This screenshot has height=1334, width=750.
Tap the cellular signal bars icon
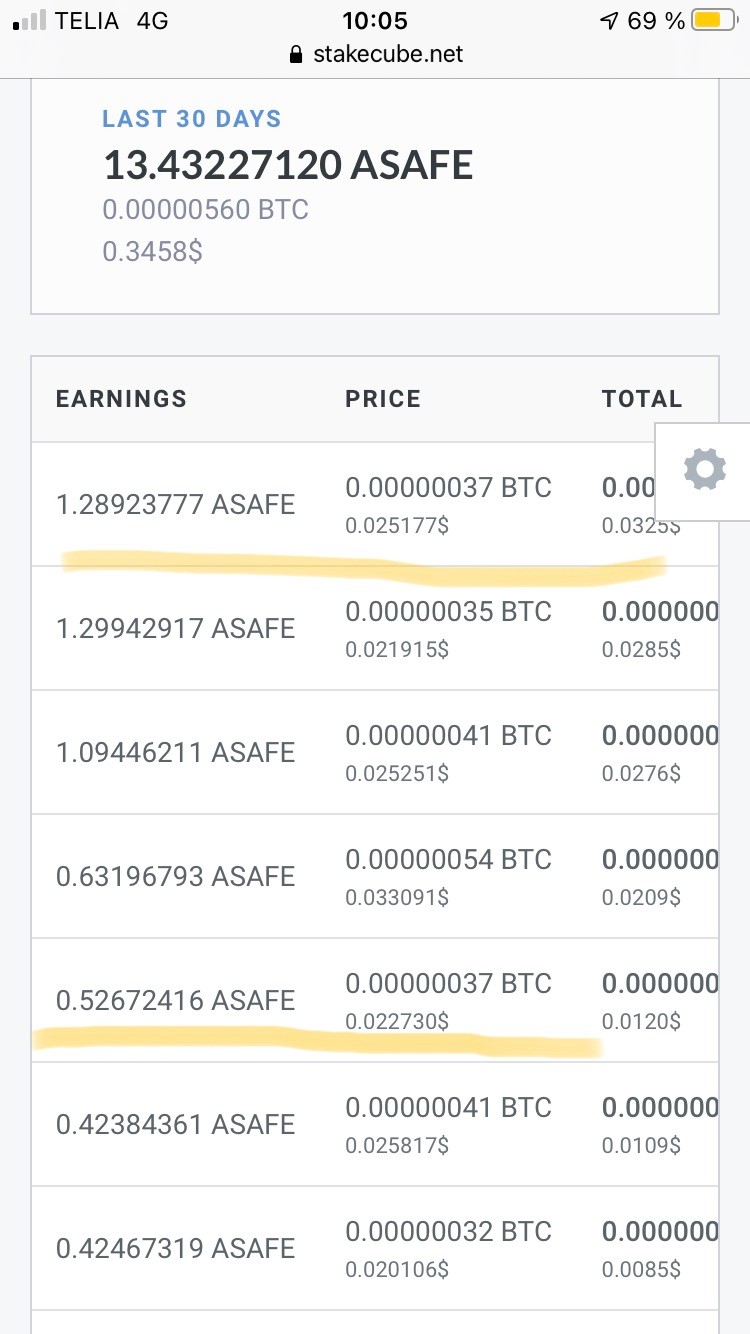click(29, 21)
